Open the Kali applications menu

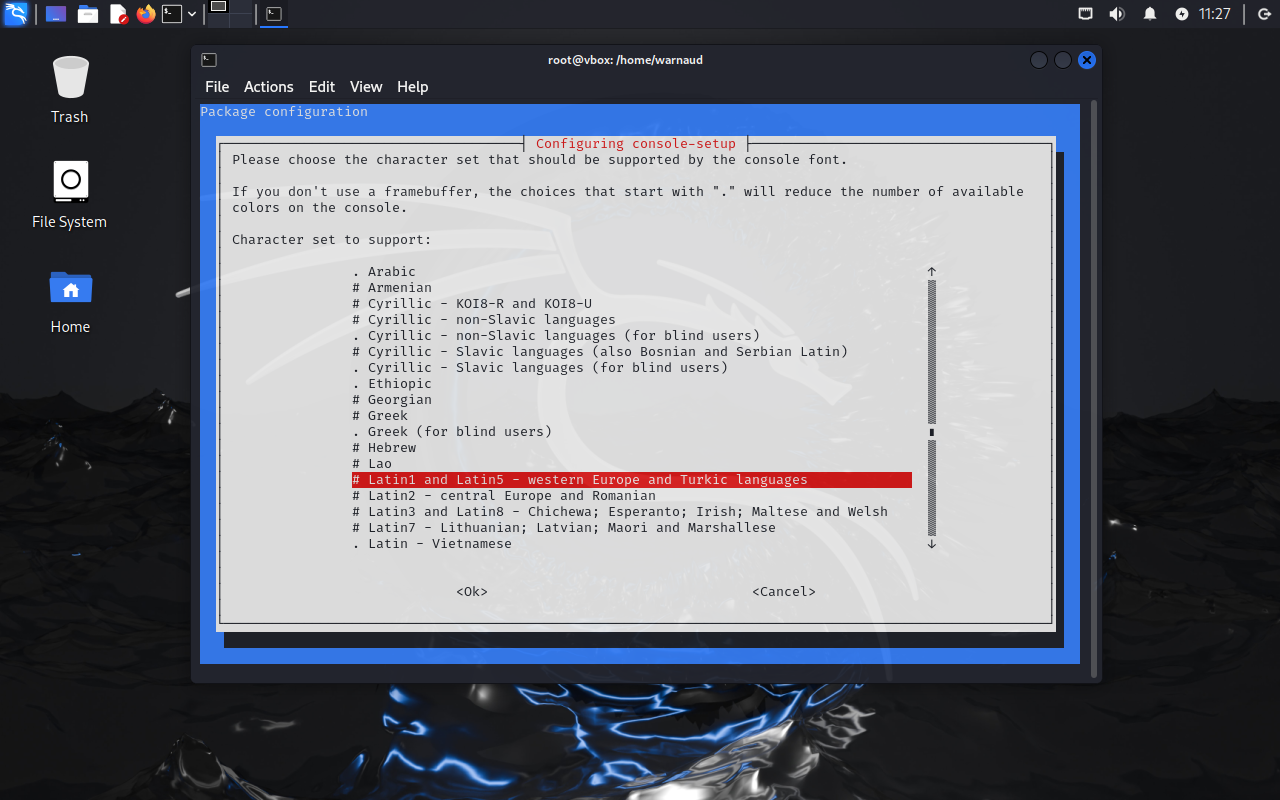tap(16, 14)
